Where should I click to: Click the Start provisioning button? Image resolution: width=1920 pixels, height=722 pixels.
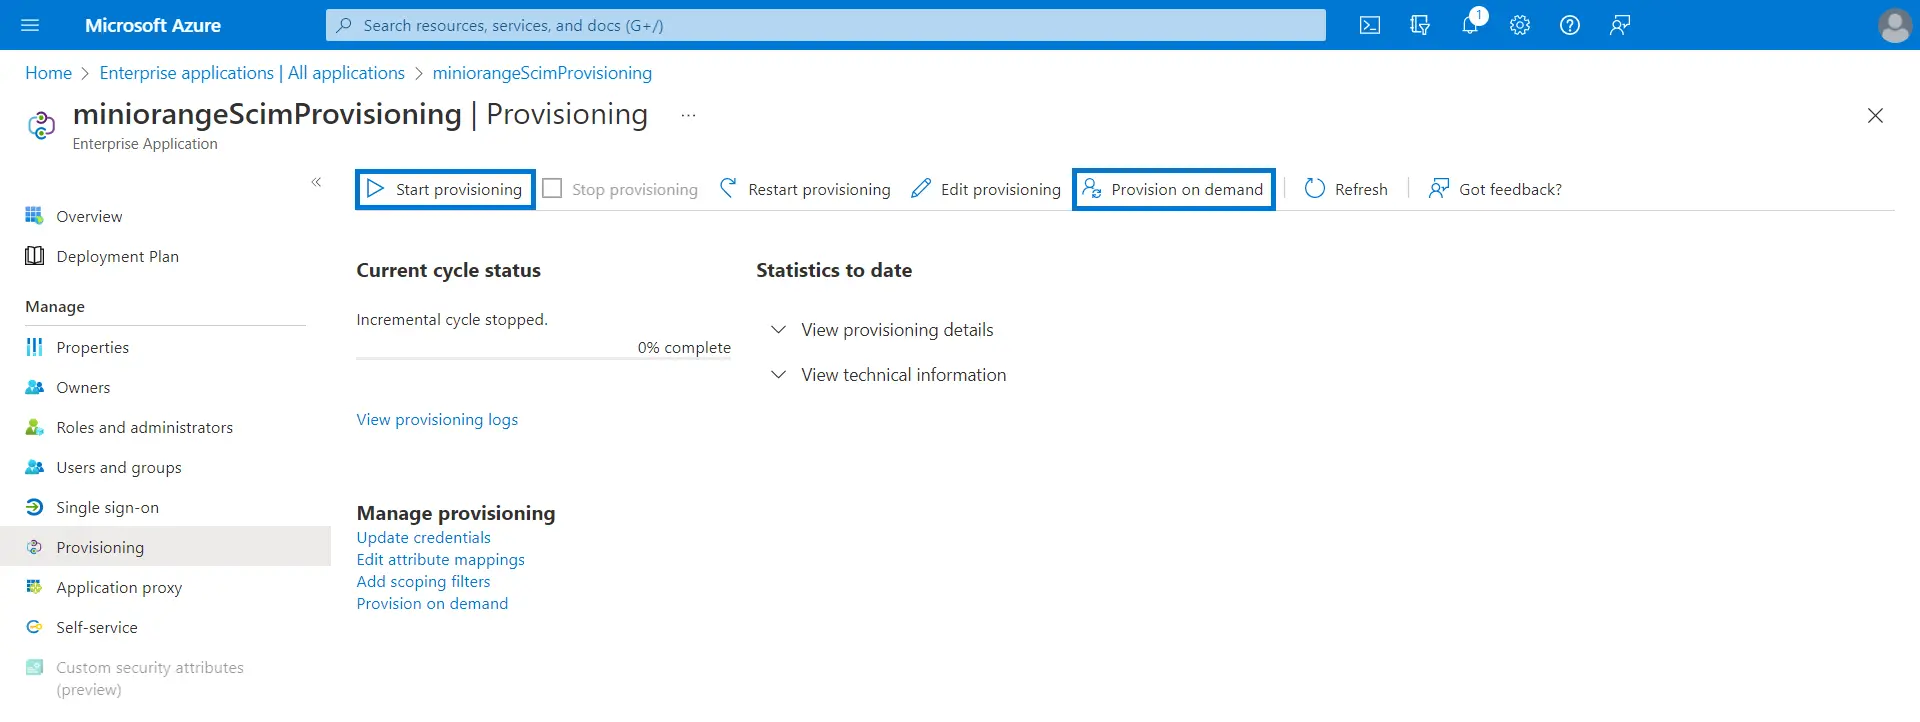coord(445,189)
